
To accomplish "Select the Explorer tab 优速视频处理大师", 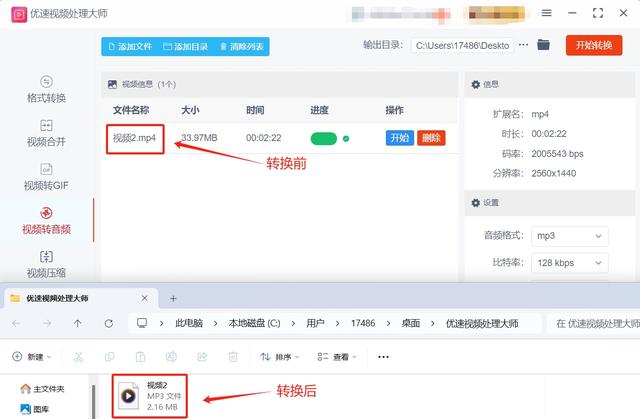I will [81, 298].
